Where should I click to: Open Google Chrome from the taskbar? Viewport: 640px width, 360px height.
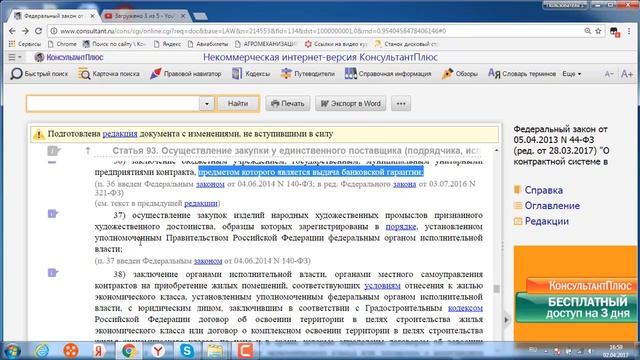coord(129,351)
